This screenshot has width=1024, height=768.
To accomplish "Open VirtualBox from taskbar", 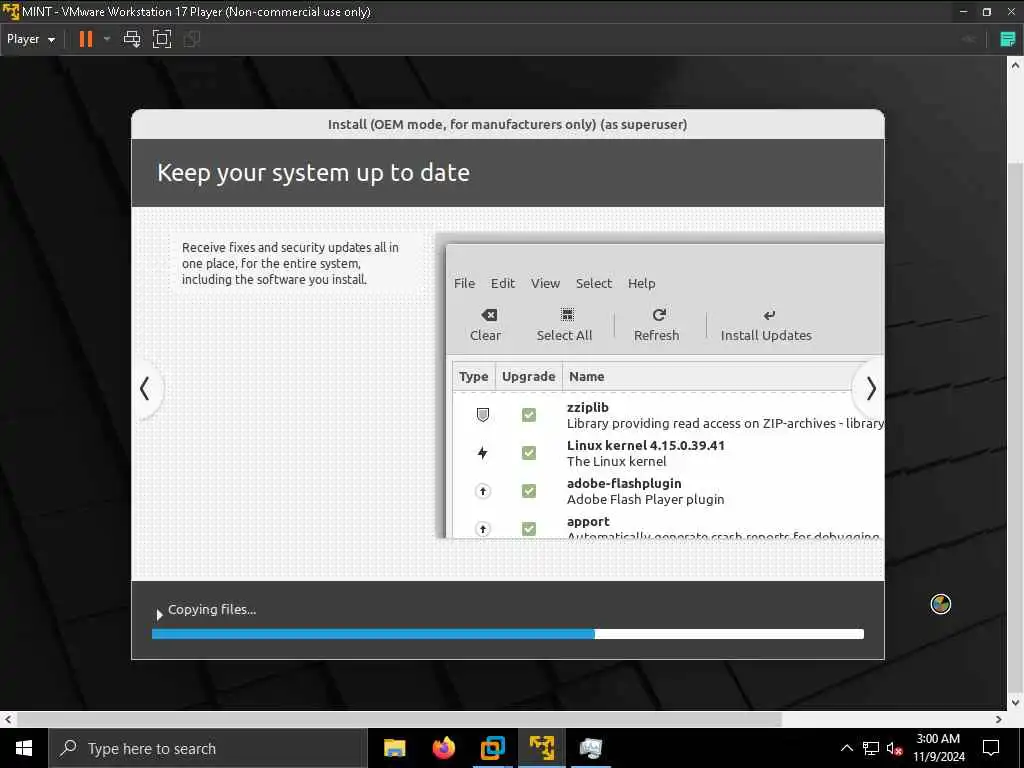I will [492, 748].
